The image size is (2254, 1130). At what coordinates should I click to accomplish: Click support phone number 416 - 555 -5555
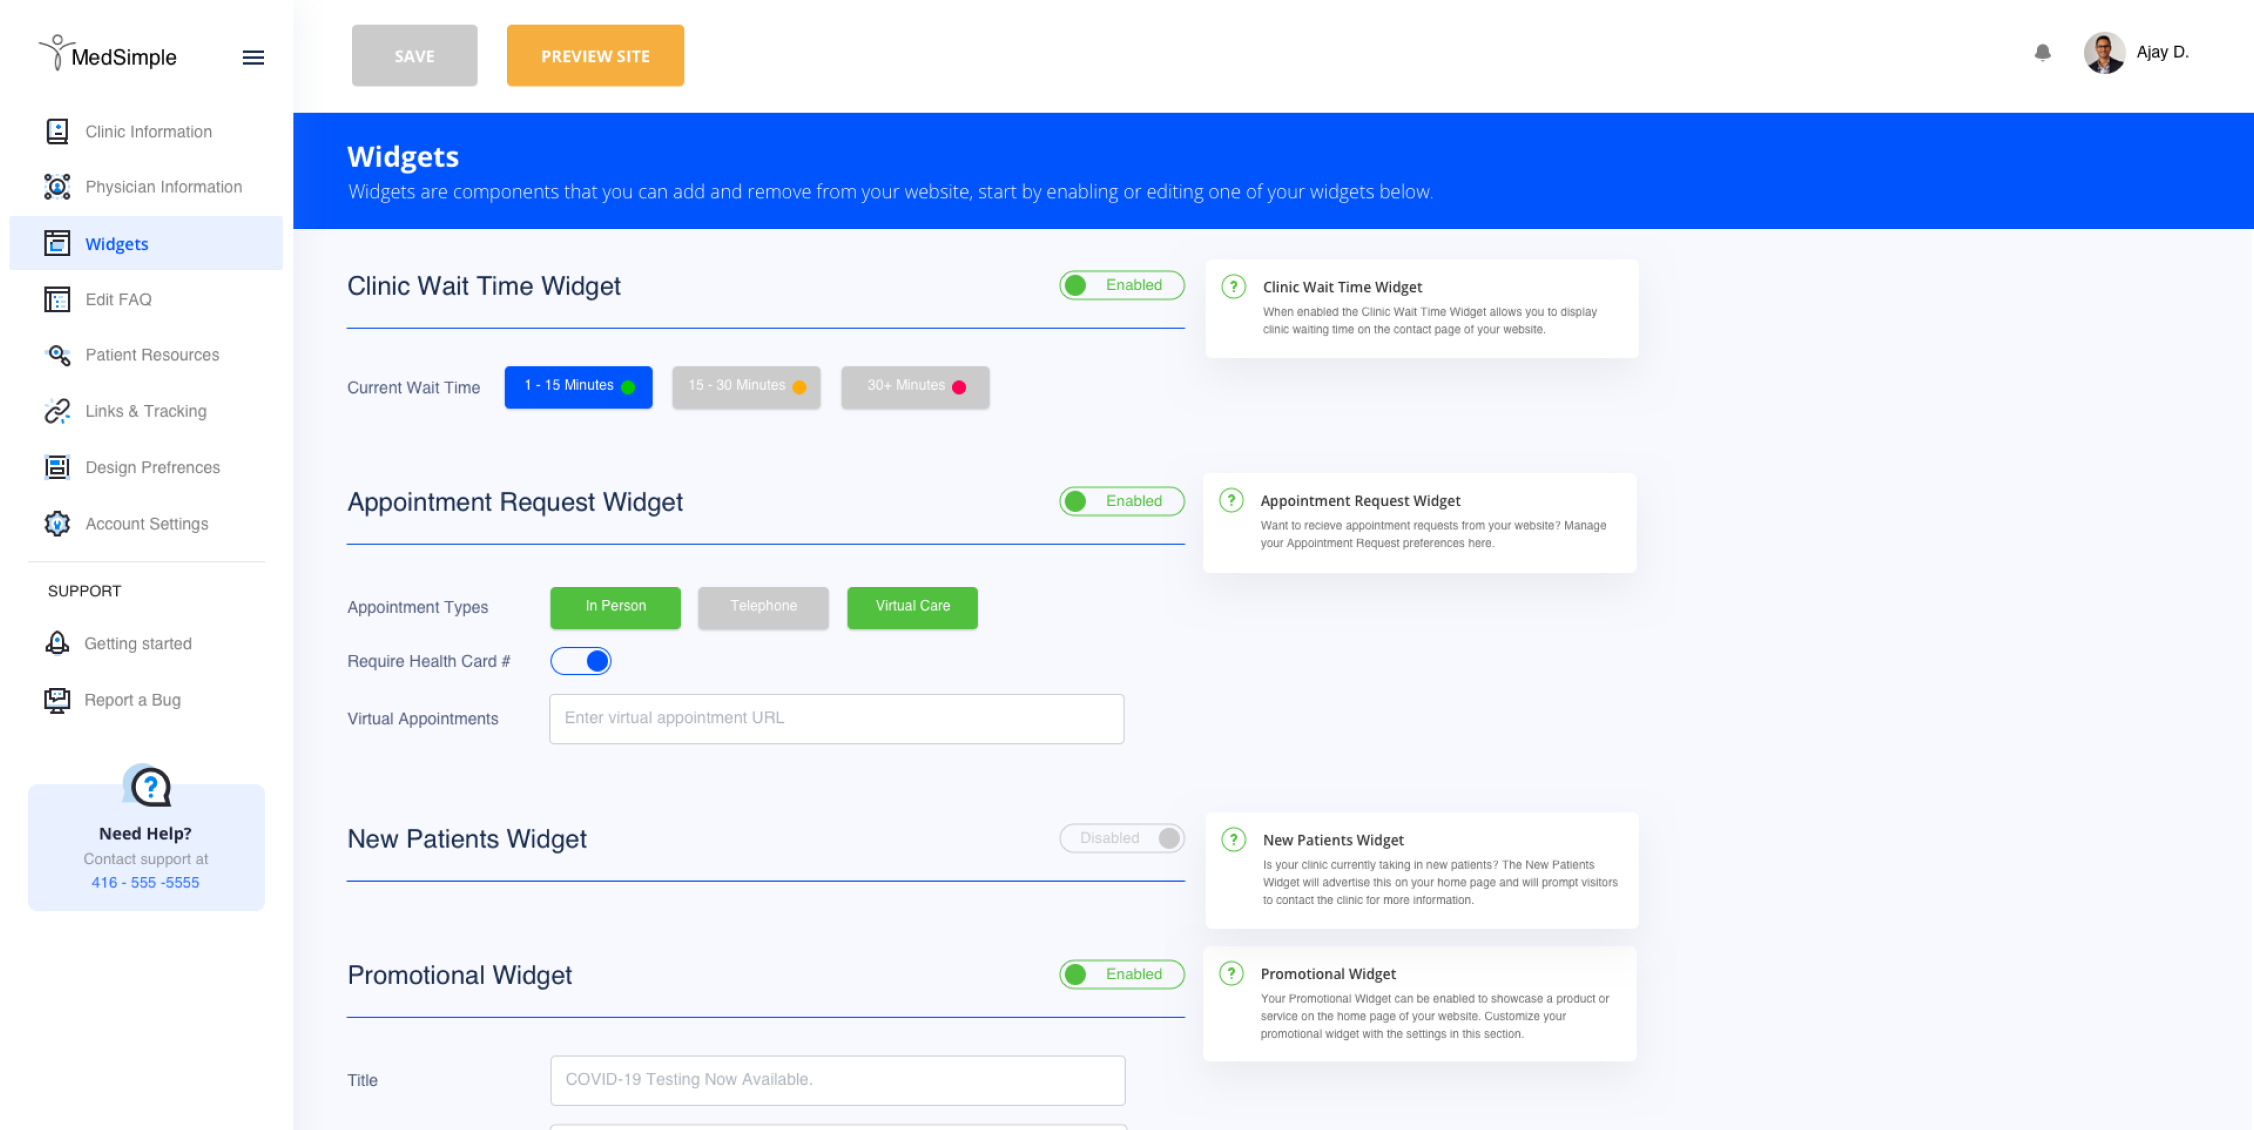tap(145, 882)
